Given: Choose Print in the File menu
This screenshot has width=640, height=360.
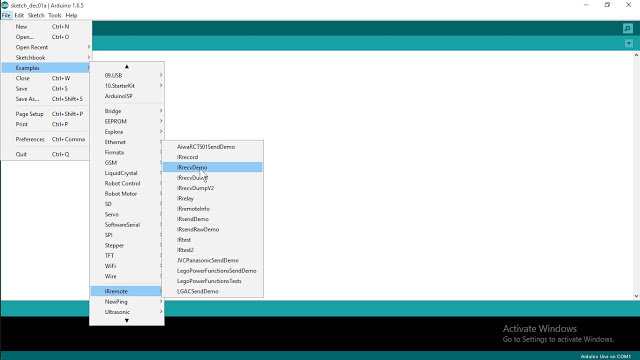Looking at the screenshot, I should 46,124.
